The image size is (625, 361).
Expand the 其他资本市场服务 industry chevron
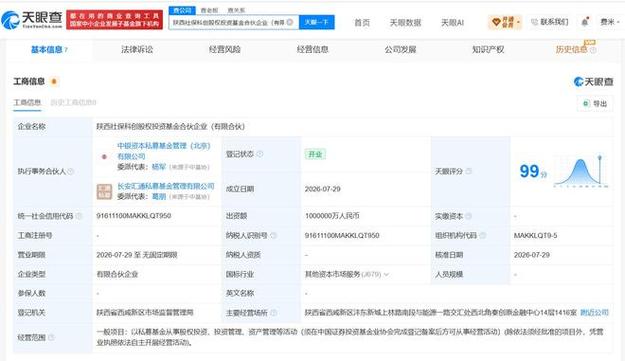(386, 275)
